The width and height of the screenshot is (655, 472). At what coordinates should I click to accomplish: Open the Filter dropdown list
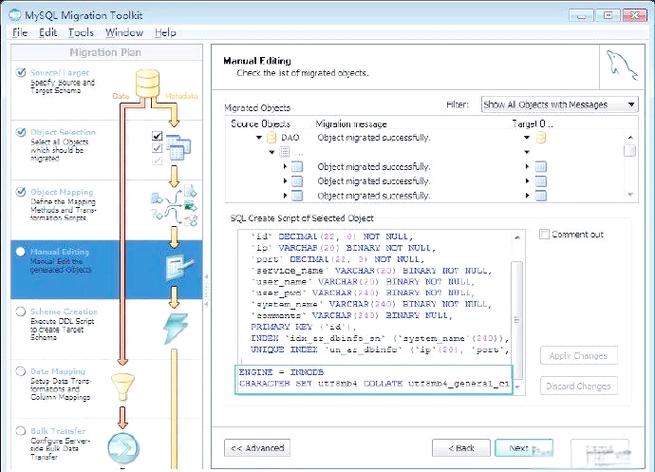[559, 104]
